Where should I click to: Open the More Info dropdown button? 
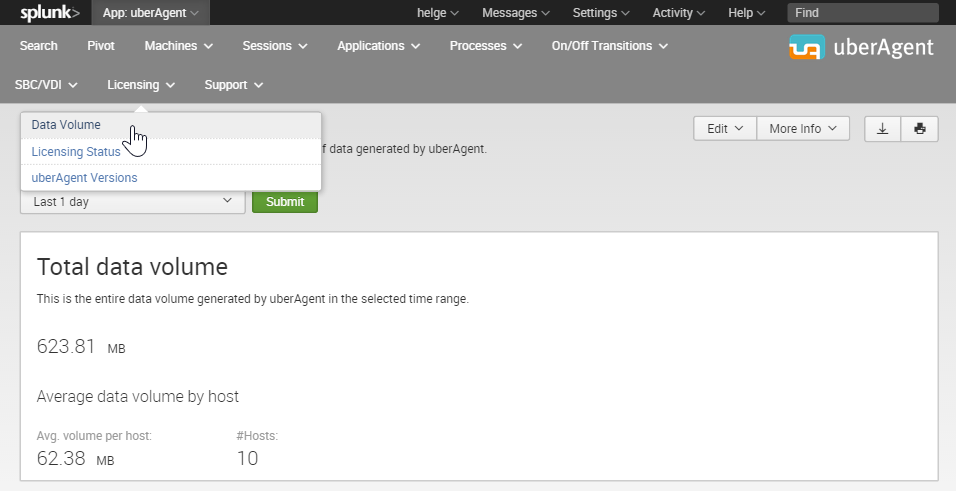coord(802,129)
